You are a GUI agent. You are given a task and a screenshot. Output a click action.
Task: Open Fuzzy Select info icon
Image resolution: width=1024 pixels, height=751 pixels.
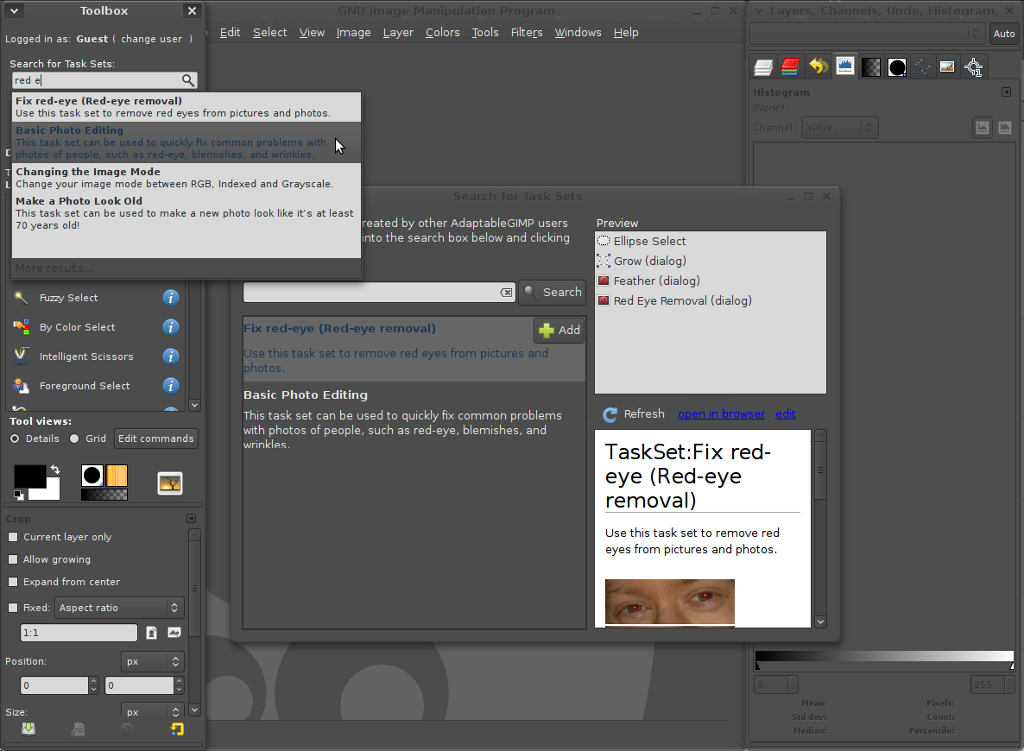click(170, 298)
